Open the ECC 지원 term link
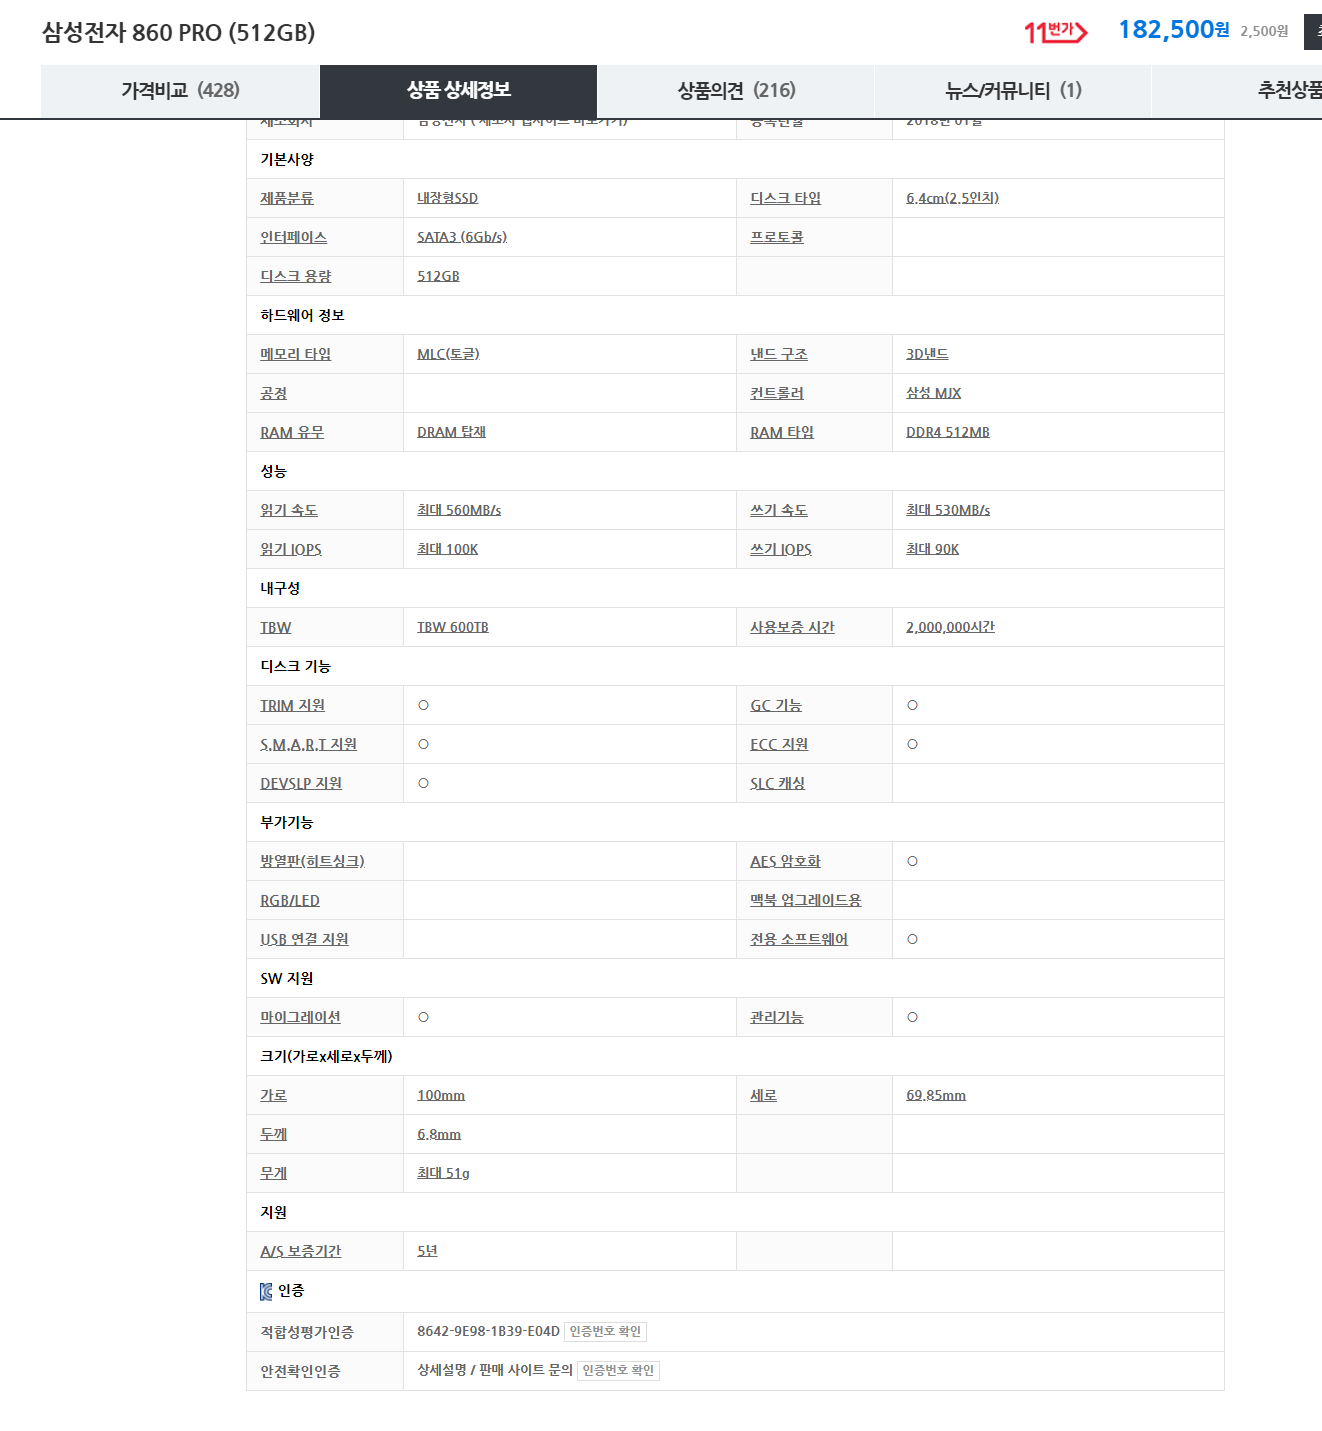Screen dimensions: 1322x1431 coord(779,744)
